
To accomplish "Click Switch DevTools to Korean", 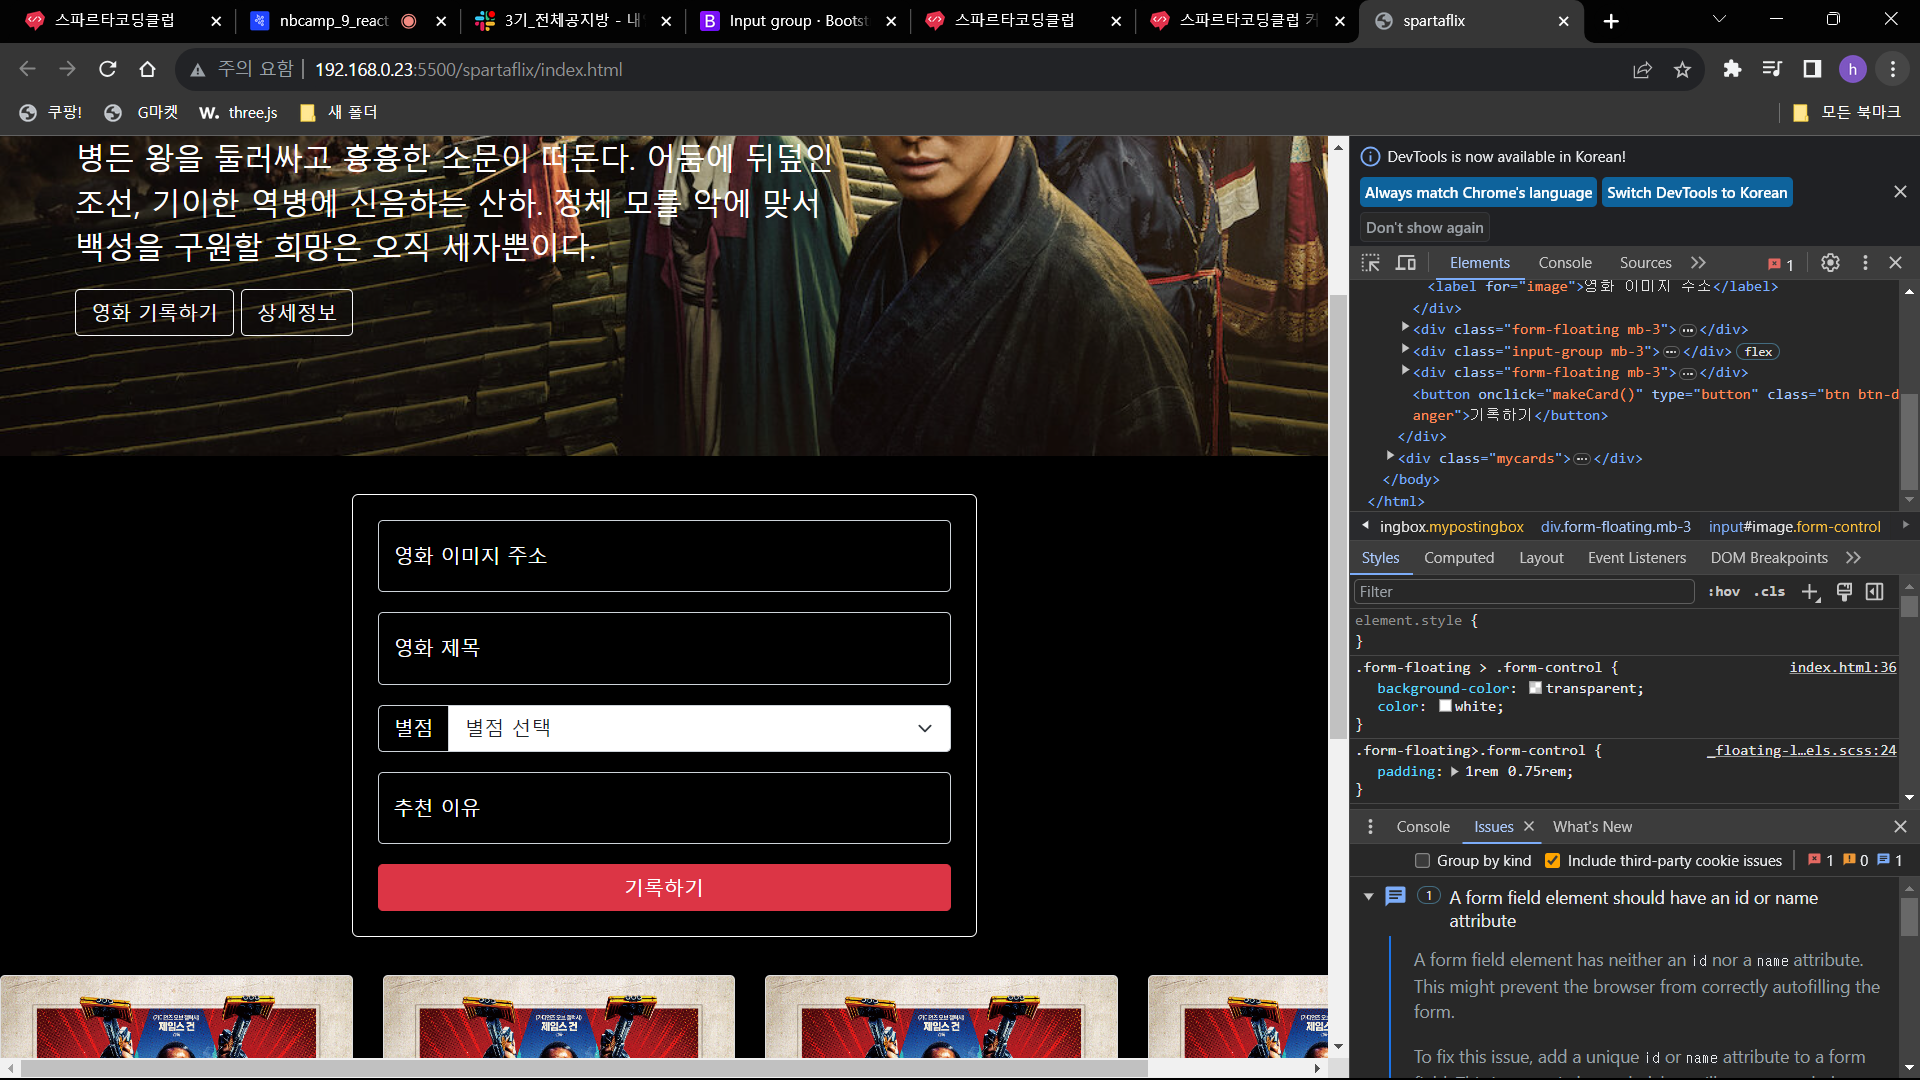I will (1697, 193).
